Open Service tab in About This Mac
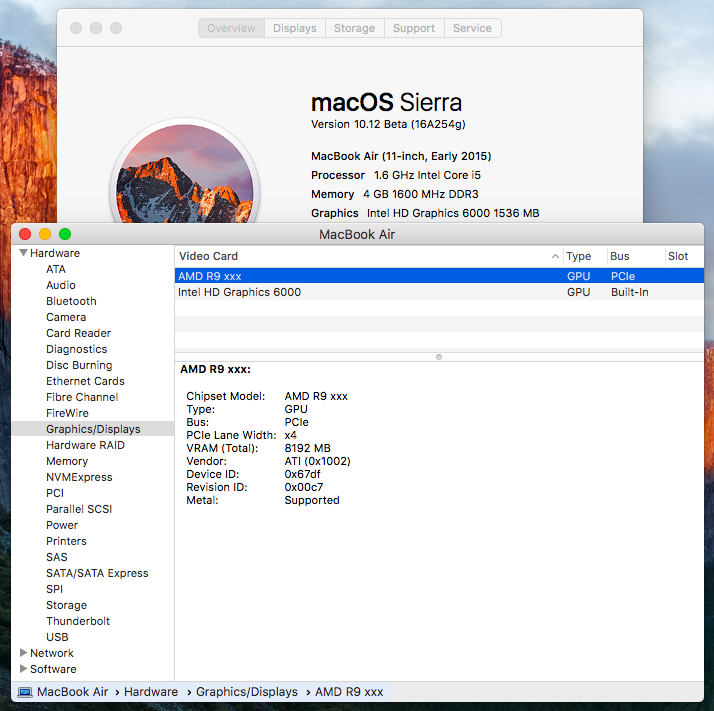This screenshot has width=714, height=711. point(472,28)
